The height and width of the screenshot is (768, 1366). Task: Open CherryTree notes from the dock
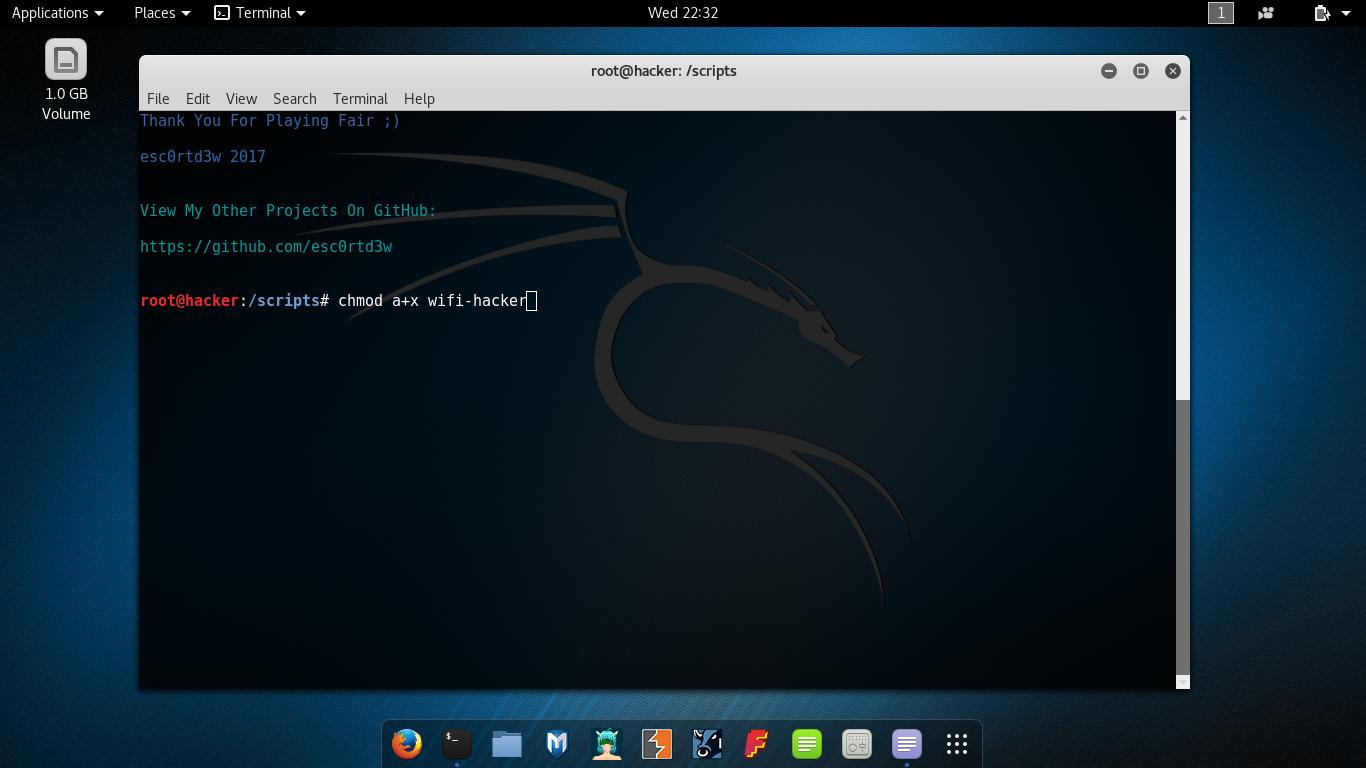[x=906, y=744]
